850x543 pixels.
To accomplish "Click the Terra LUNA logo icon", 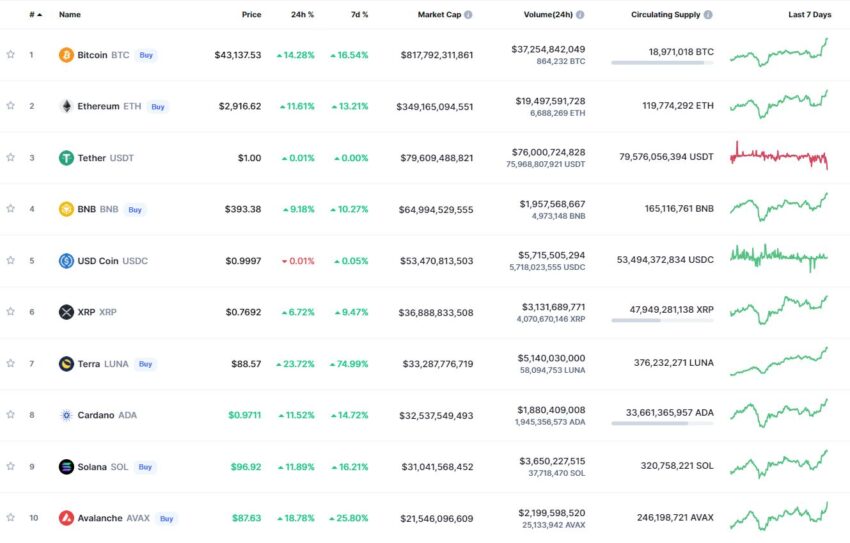I will pyautogui.click(x=66, y=364).
